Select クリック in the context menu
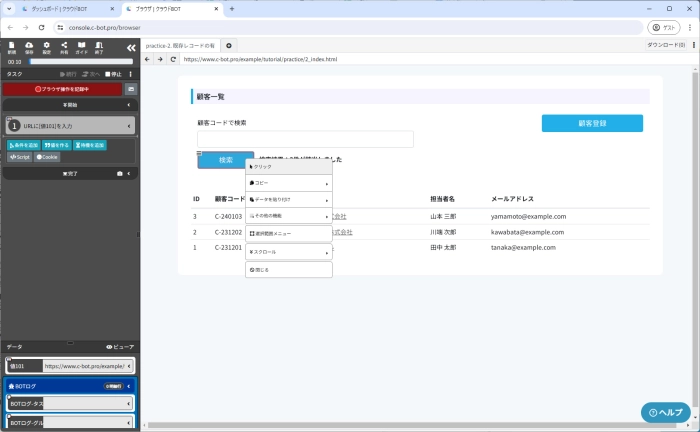700x432 pixels. point(288,167)
